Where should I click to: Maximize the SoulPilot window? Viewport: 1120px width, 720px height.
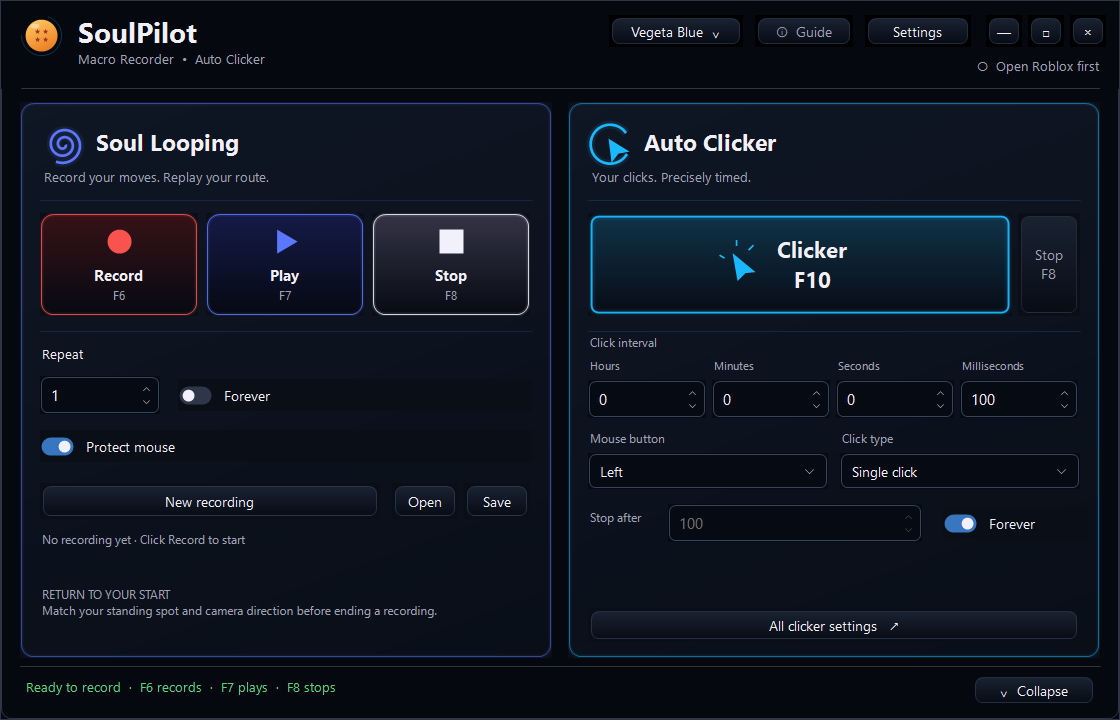click(x=1046, y=32)
